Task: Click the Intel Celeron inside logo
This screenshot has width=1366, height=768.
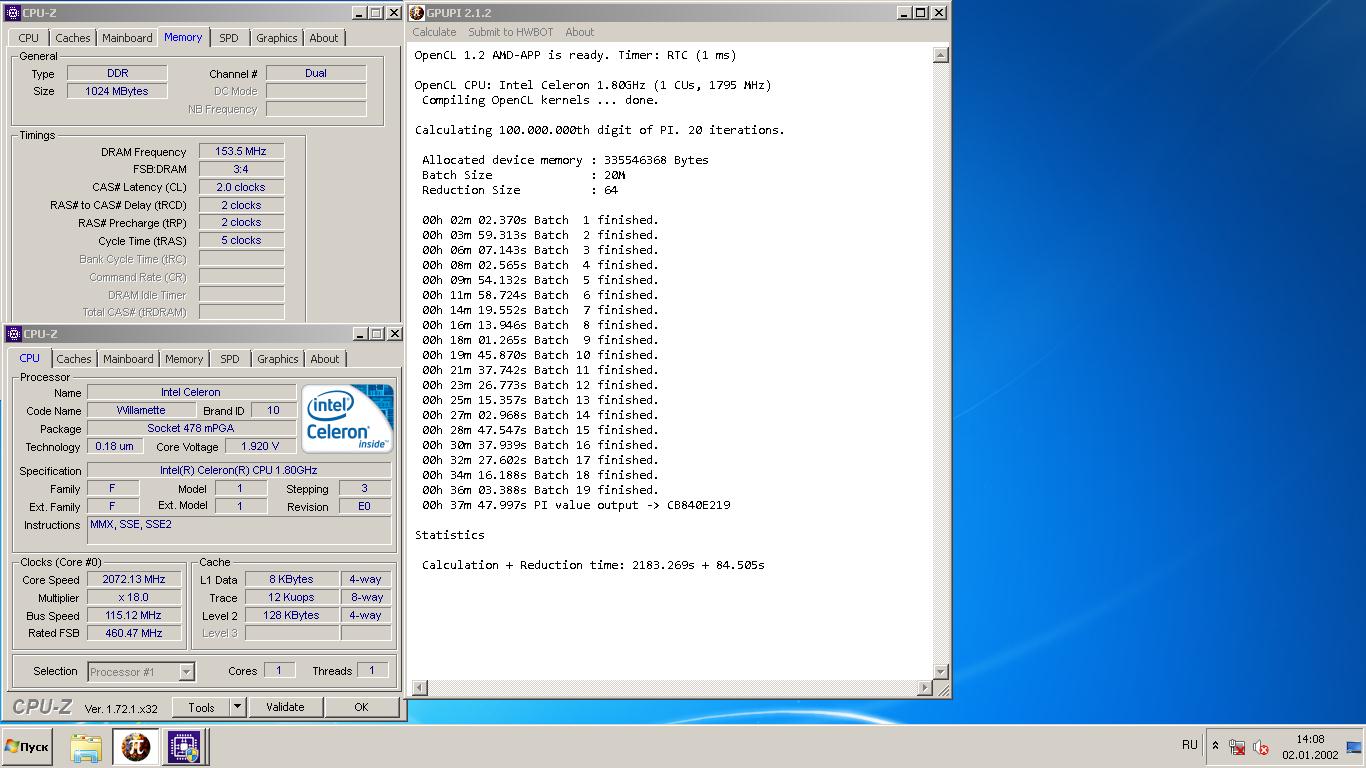Action: (348, 419)
